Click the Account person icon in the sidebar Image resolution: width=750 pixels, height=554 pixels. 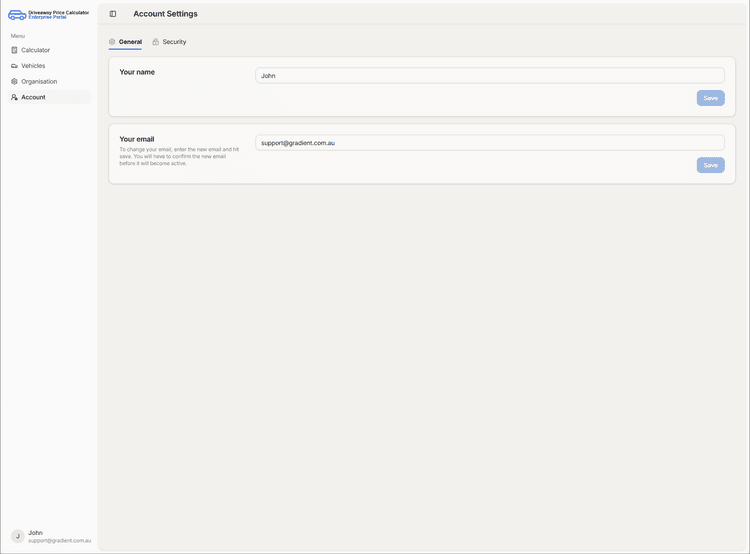tap(14, 97)
